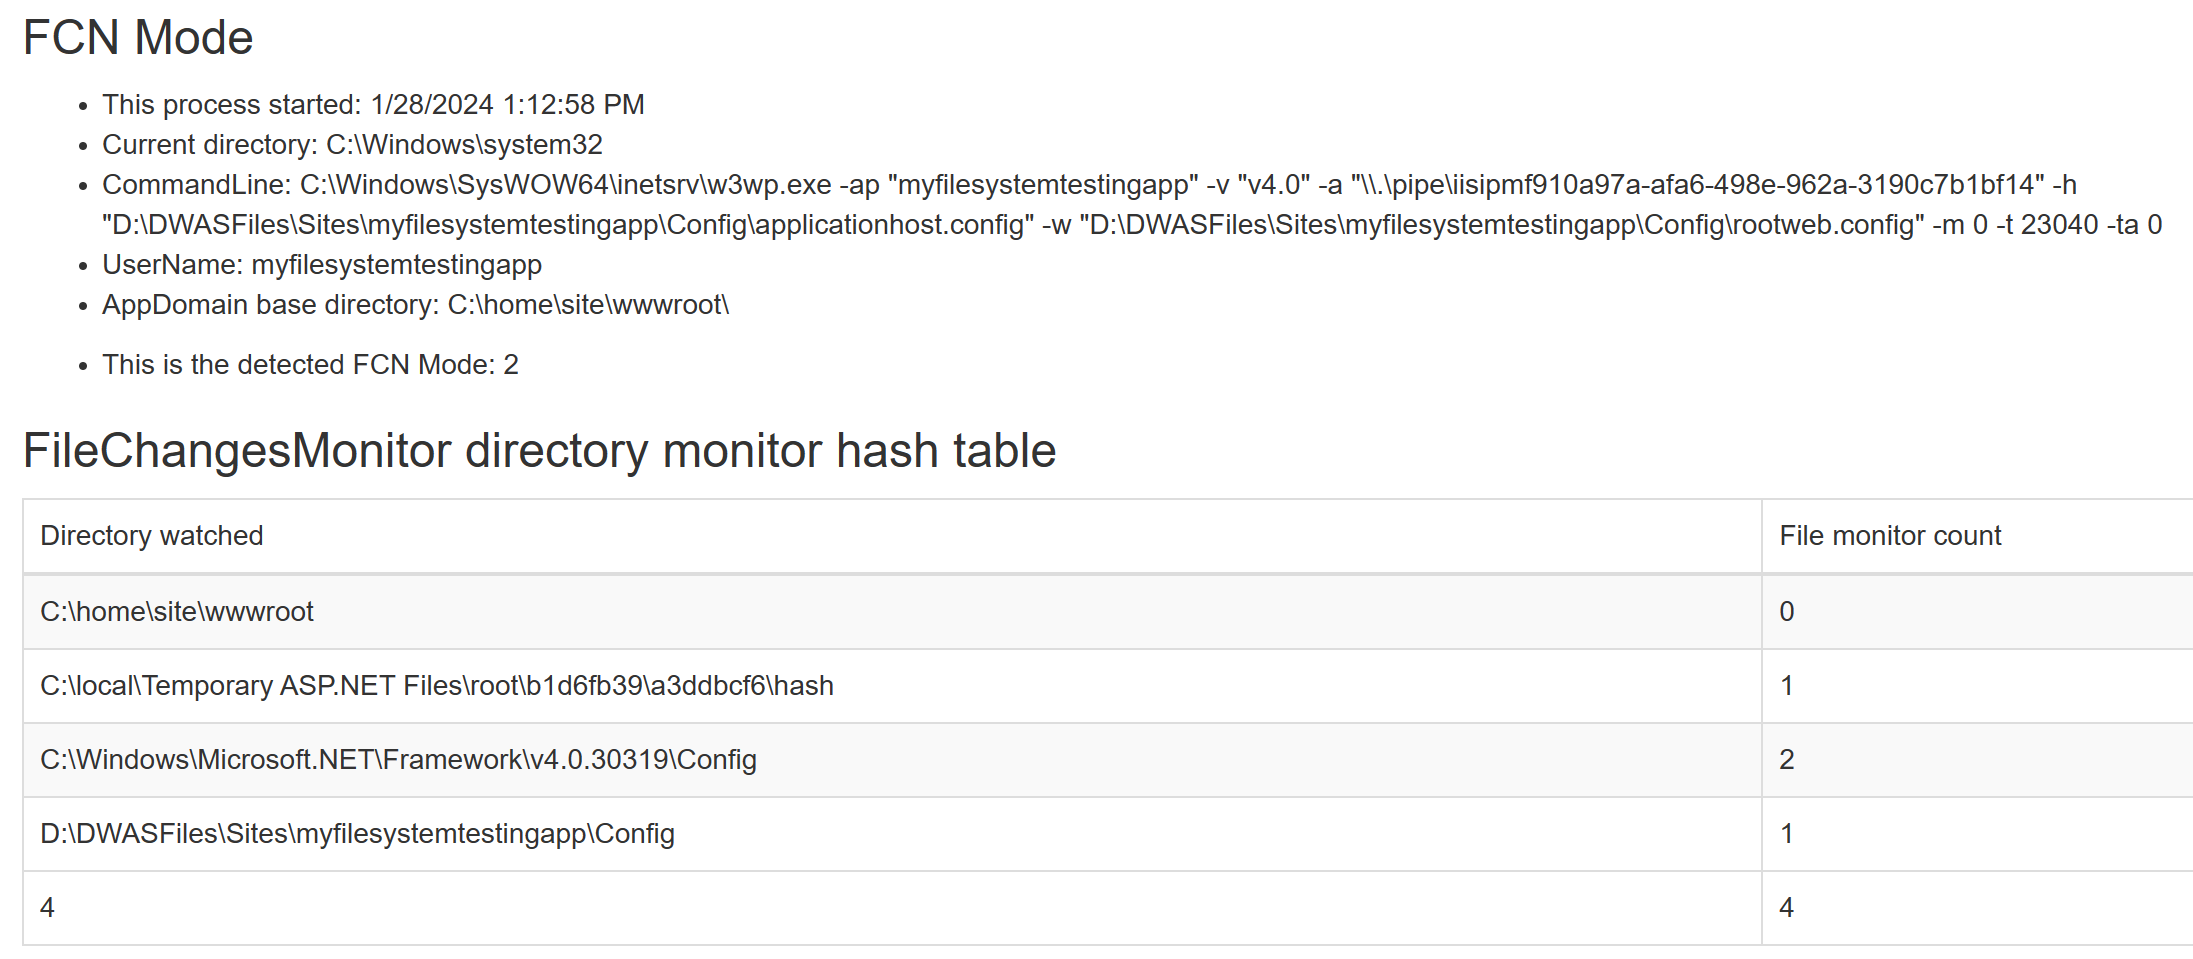
Task: Click the count 0 for wwwroot
Action: (1787, 612)
